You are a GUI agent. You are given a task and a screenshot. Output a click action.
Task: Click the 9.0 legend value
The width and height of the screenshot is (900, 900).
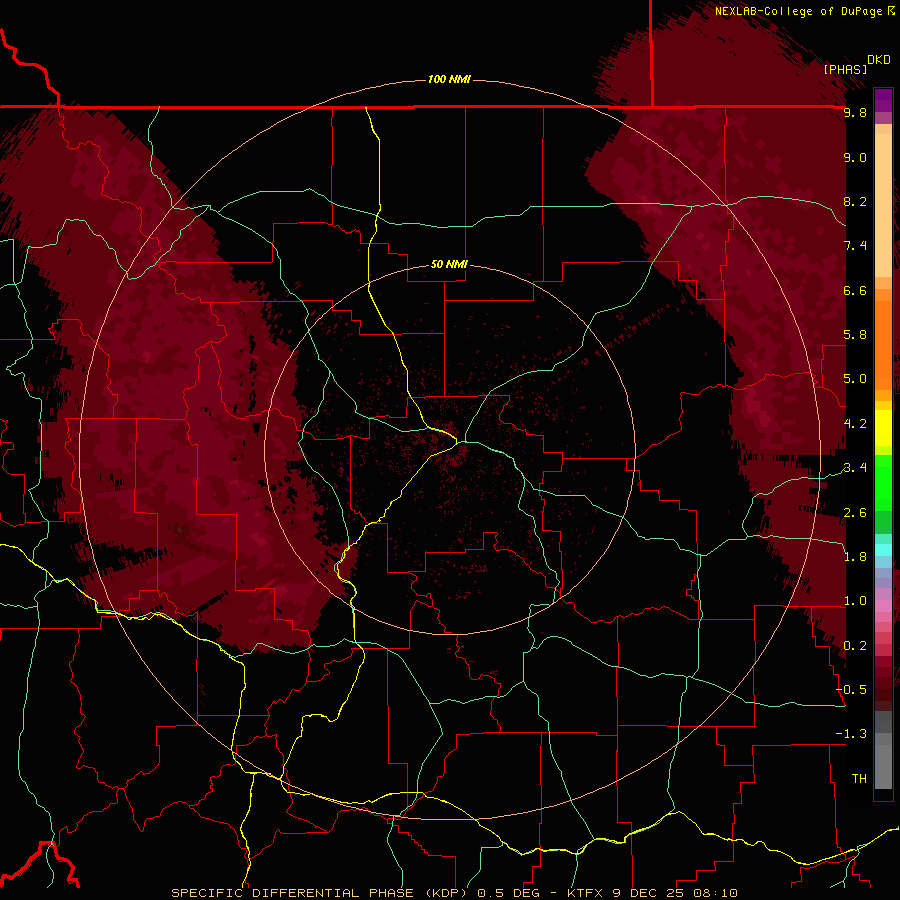[x=855, y=157]
